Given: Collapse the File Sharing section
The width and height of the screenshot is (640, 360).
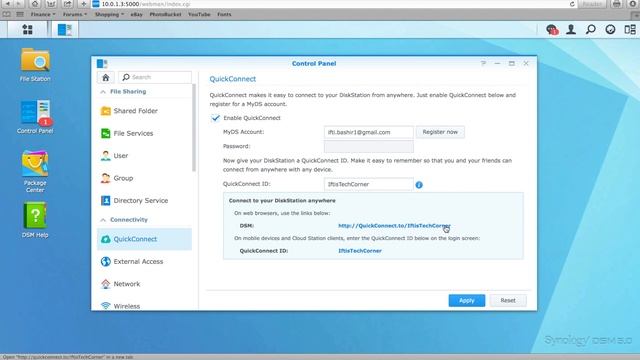Looking at the screenshot, I should (x=103, y=92).
